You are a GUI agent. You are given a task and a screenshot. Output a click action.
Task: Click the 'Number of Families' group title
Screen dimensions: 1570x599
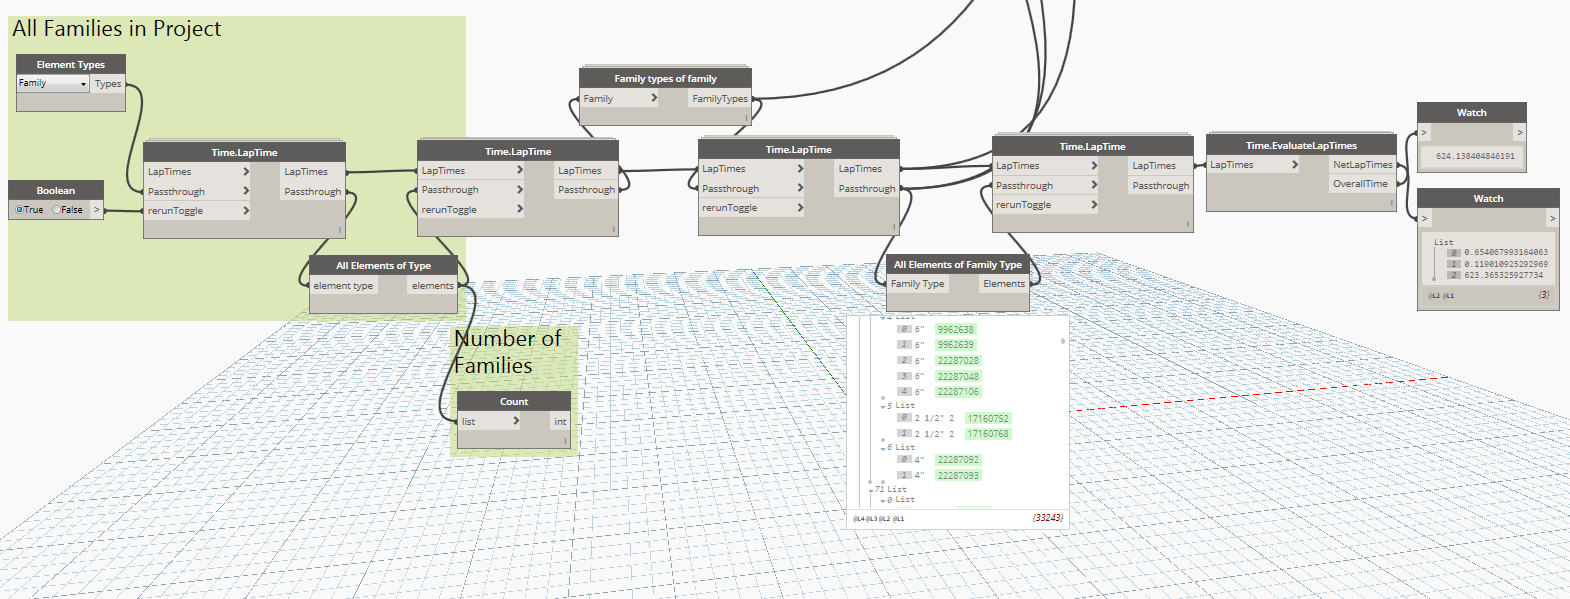(508, 352)
